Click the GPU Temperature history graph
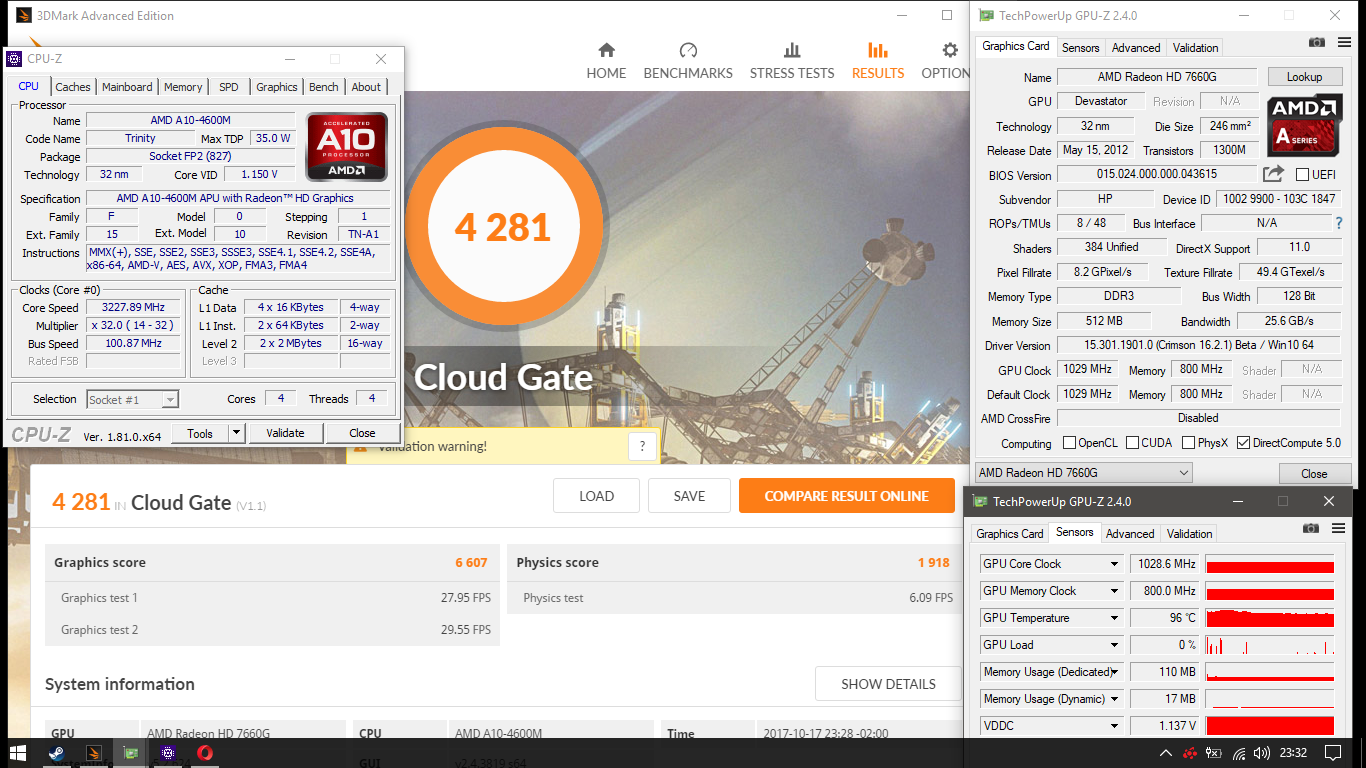The height and width of the screenshot is (768, 1366). point(1270,618)
